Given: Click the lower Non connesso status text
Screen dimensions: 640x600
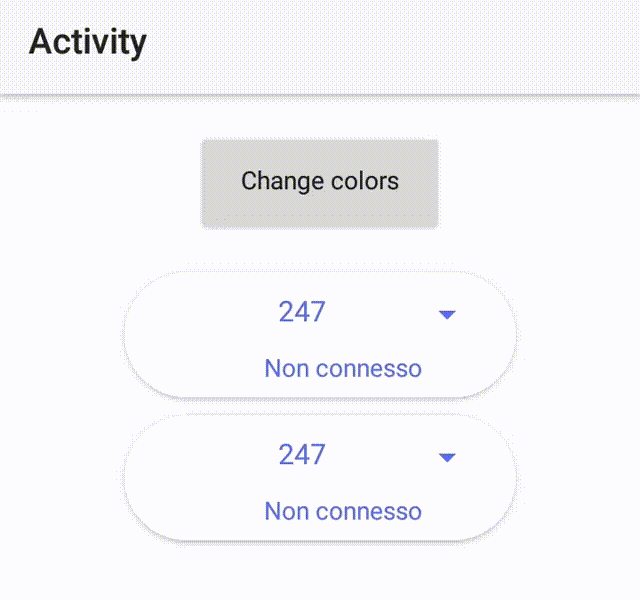Looking at the screenshot, I should pos(343,511).
